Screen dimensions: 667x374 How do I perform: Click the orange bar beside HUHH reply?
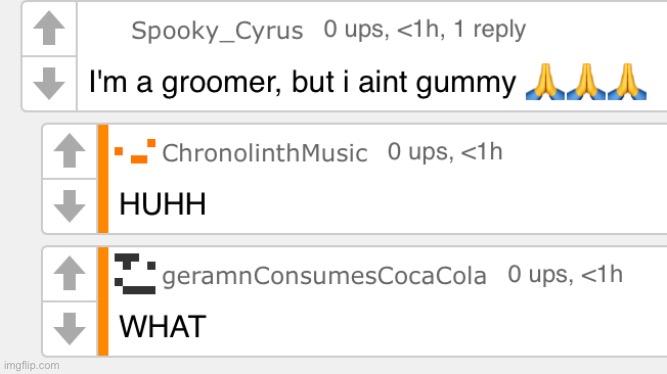(103, 179)
